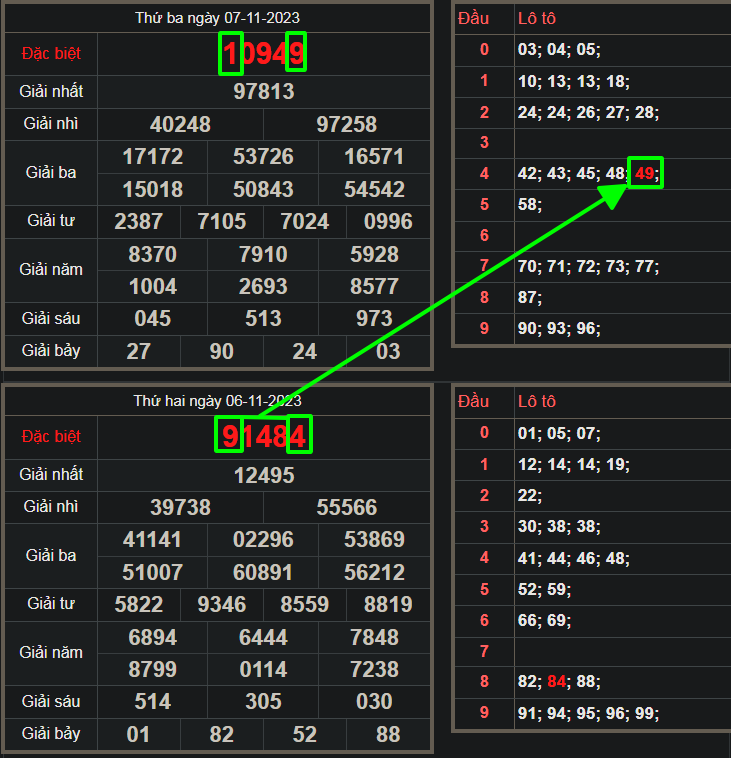Click first prize number 97813

pyautogui.click(x=263, y=92)
